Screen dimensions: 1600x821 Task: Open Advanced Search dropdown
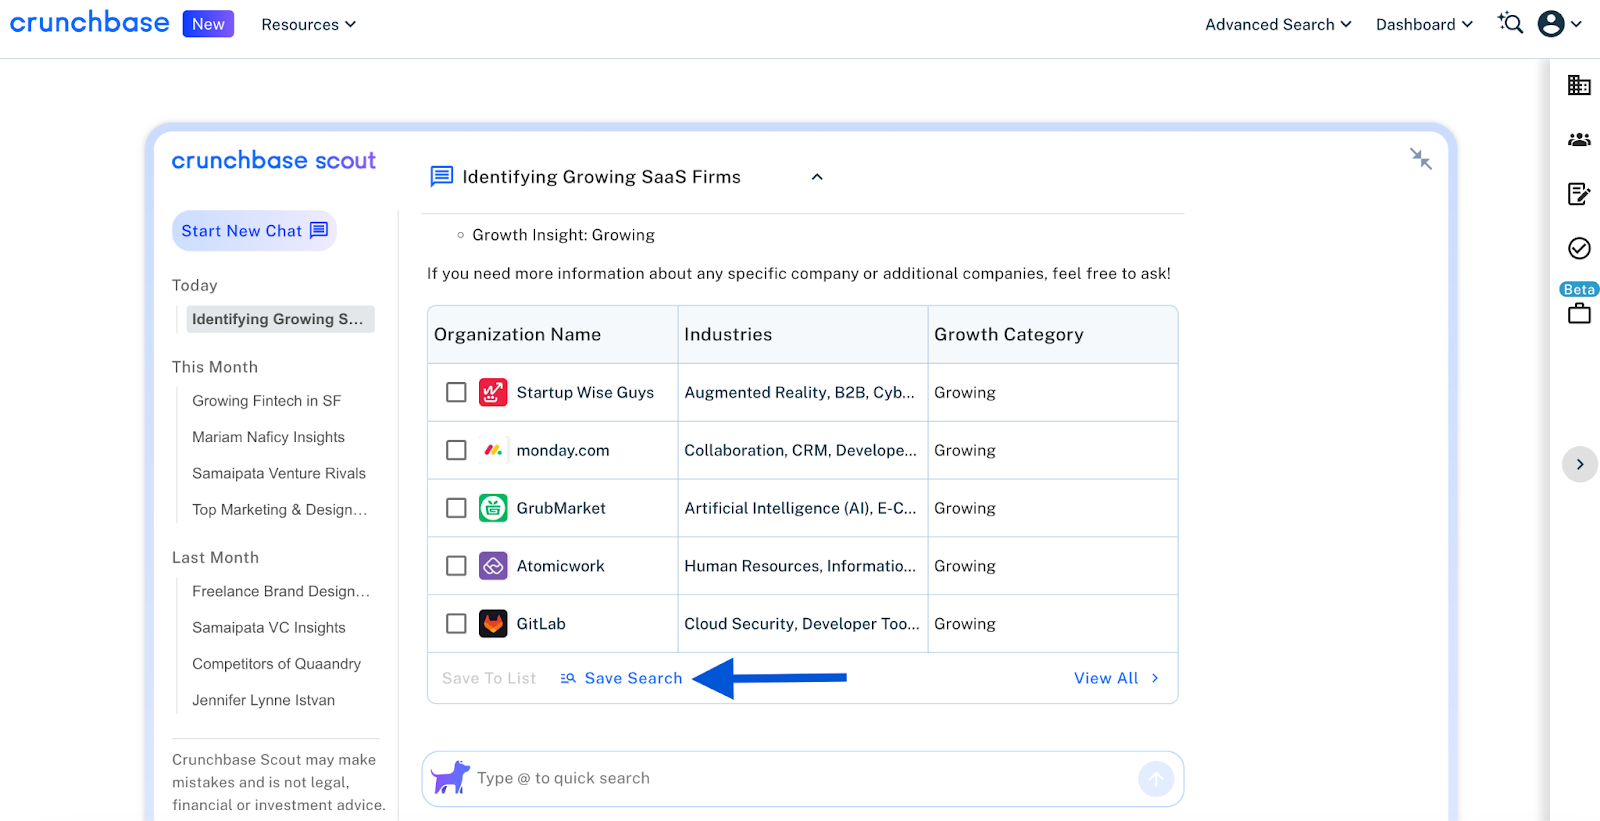click(x=1278, y=24)
